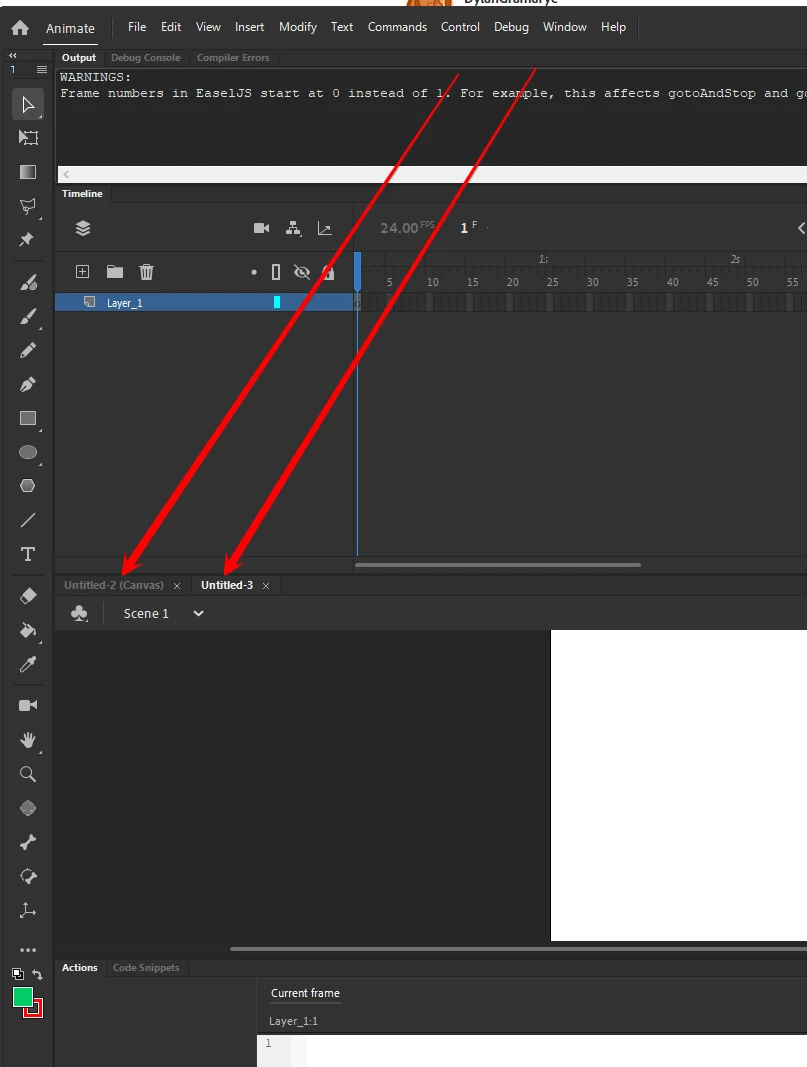Viewport: 807px width, 1067px height.
Task: Click the Add Camera icon in Timeline
Action: point(261,228)
